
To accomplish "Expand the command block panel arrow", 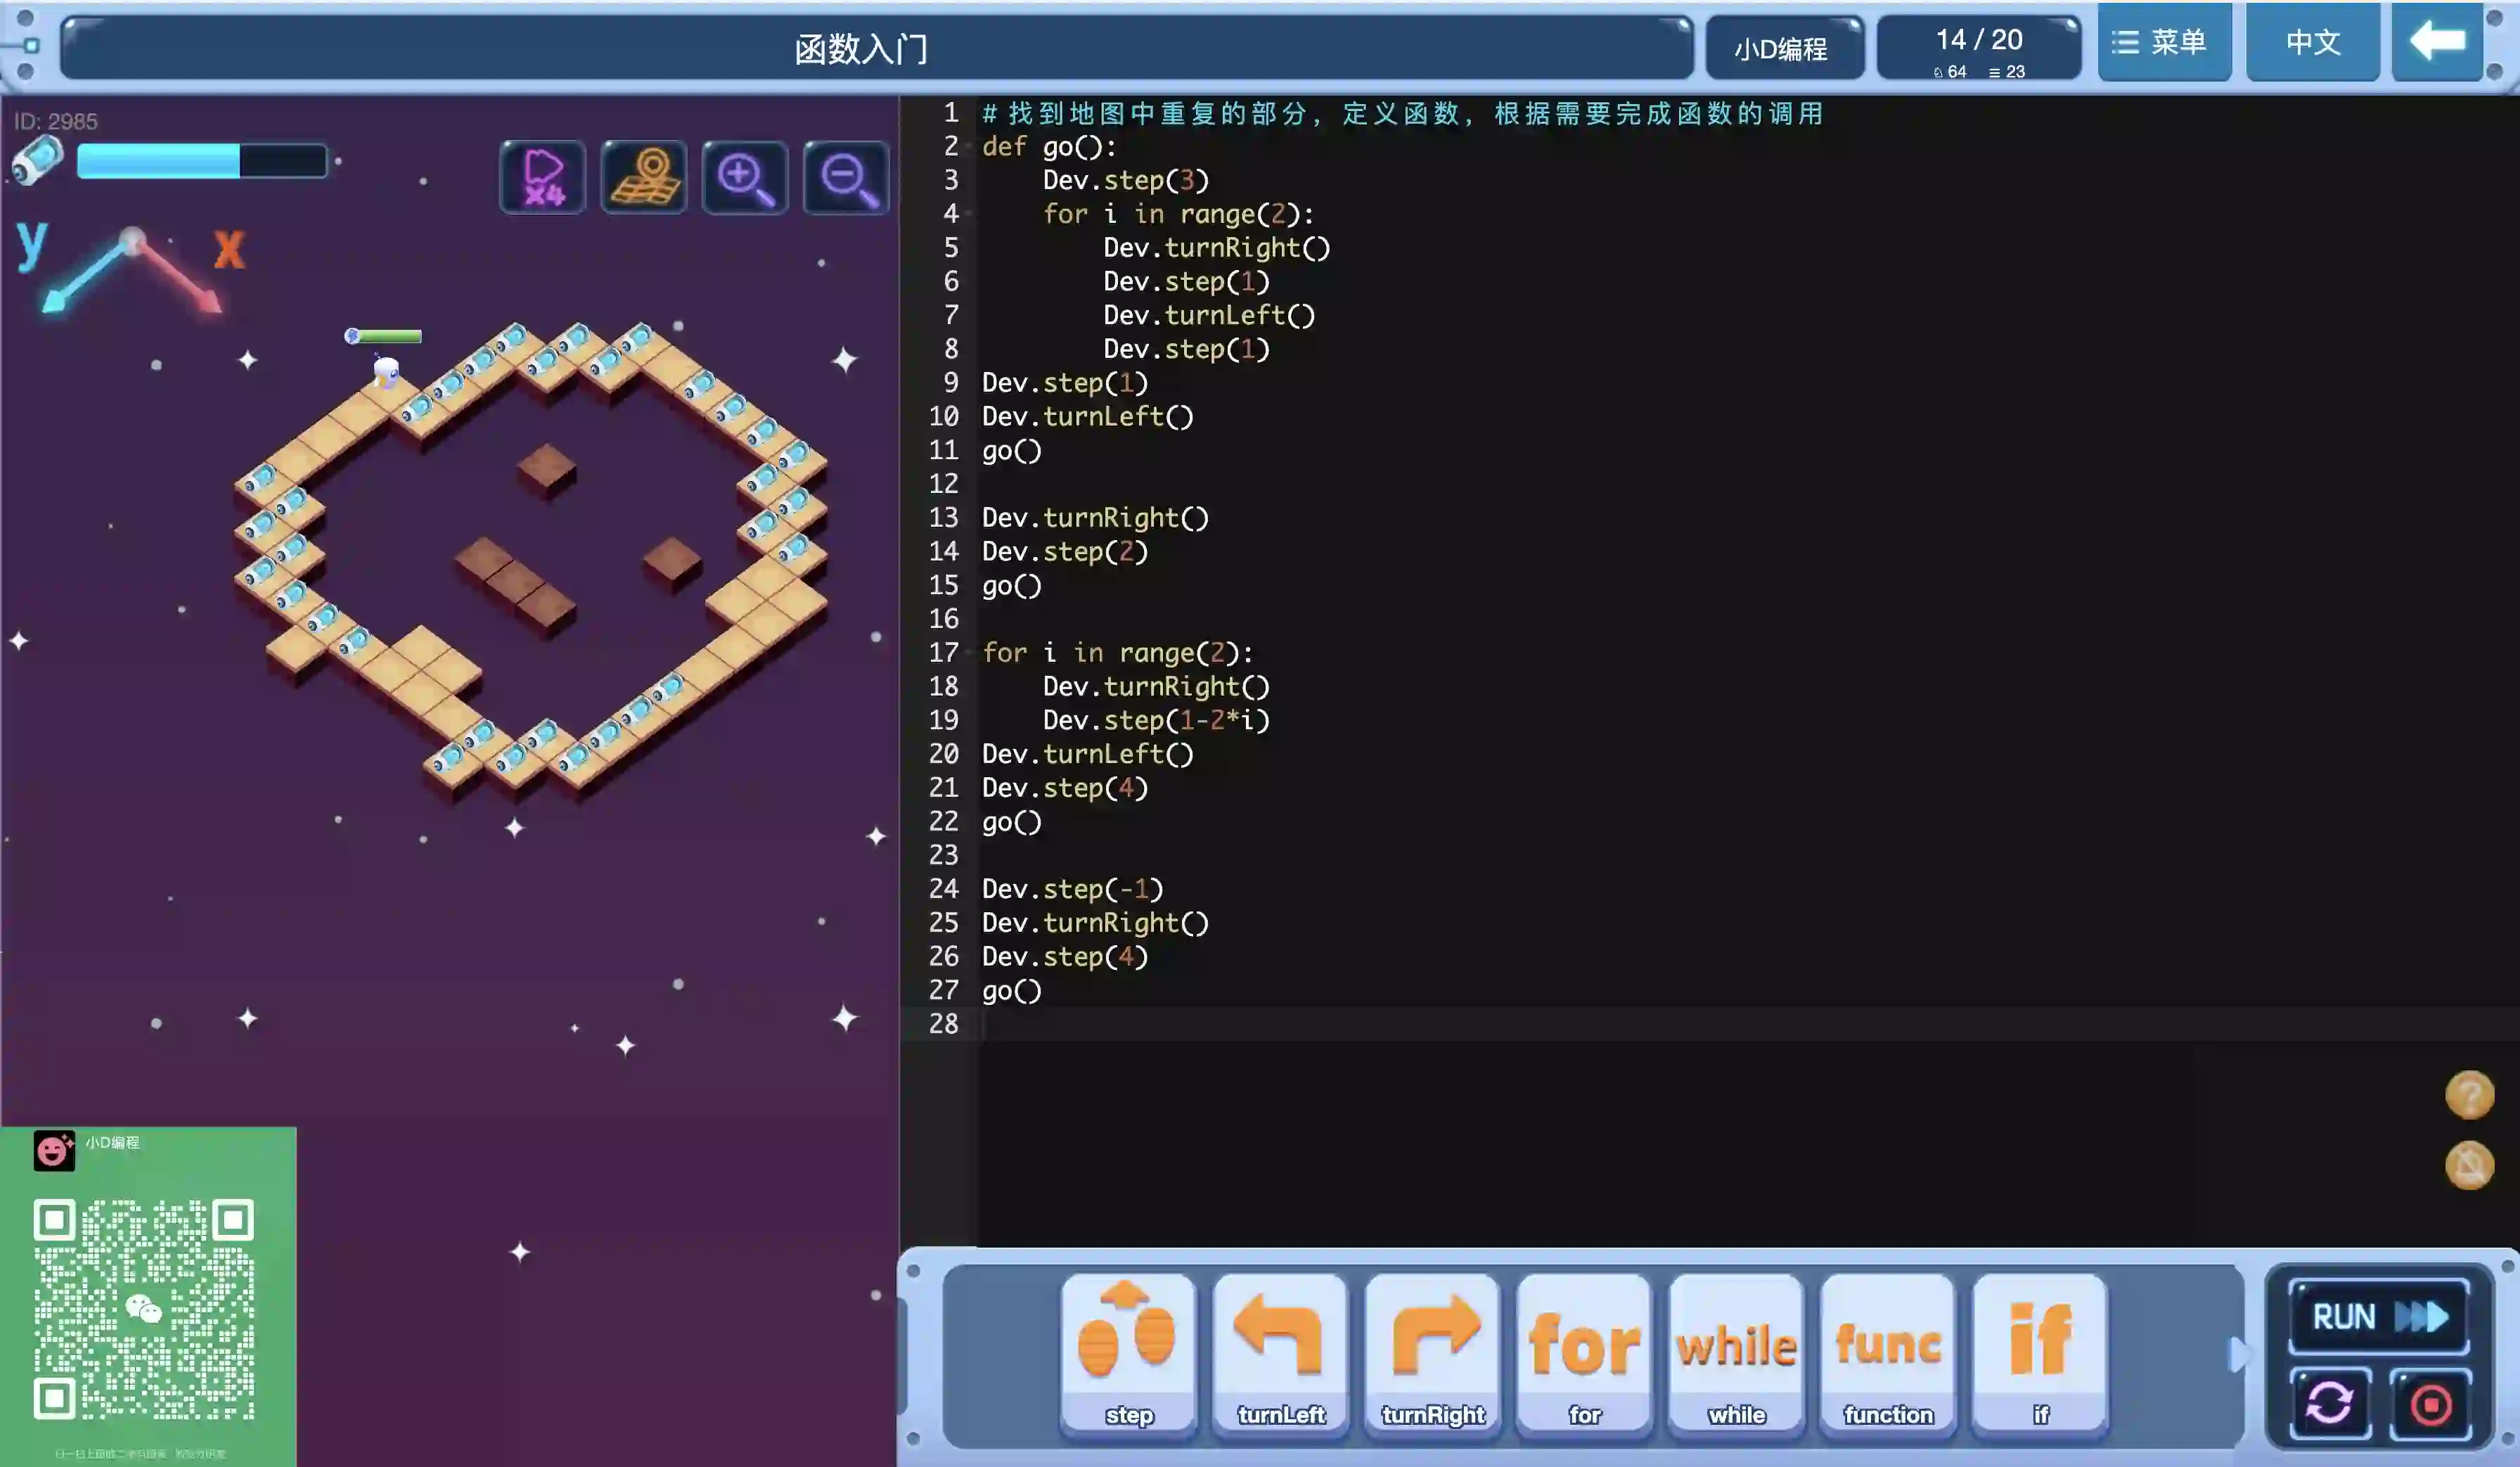I will coord(2237,1355).
